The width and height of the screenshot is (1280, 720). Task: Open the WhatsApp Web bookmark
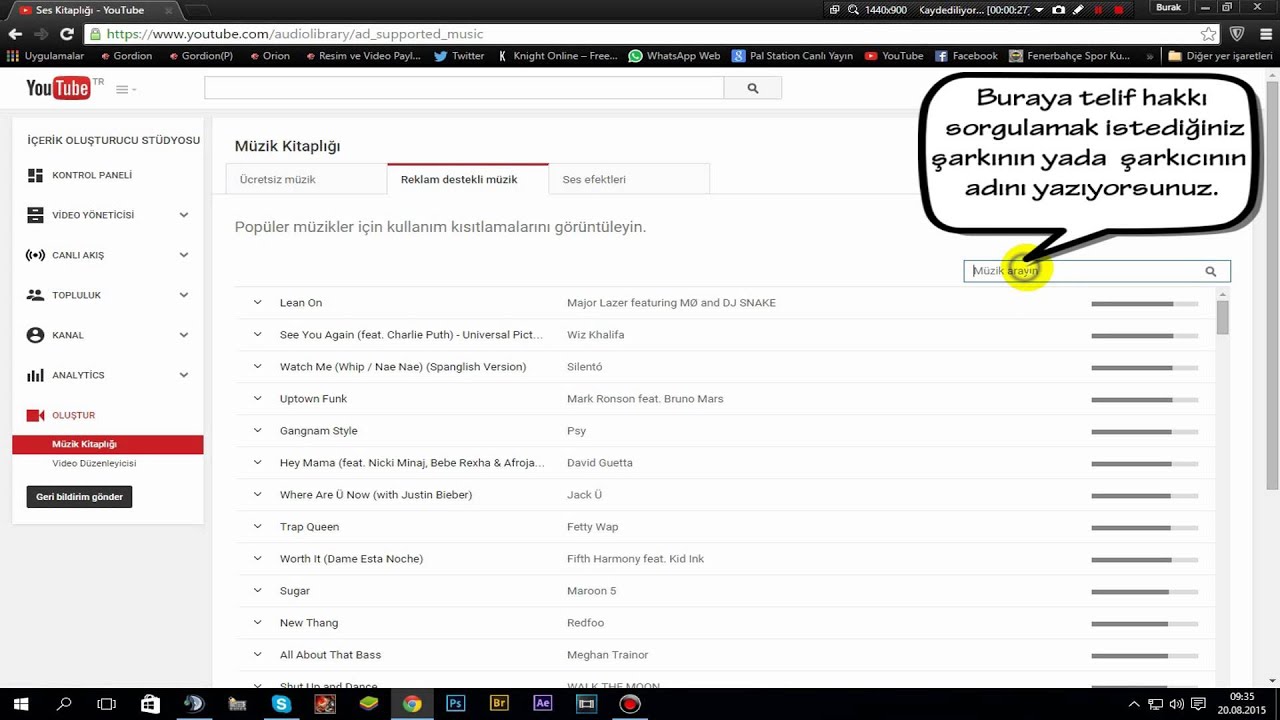(675, 56)
